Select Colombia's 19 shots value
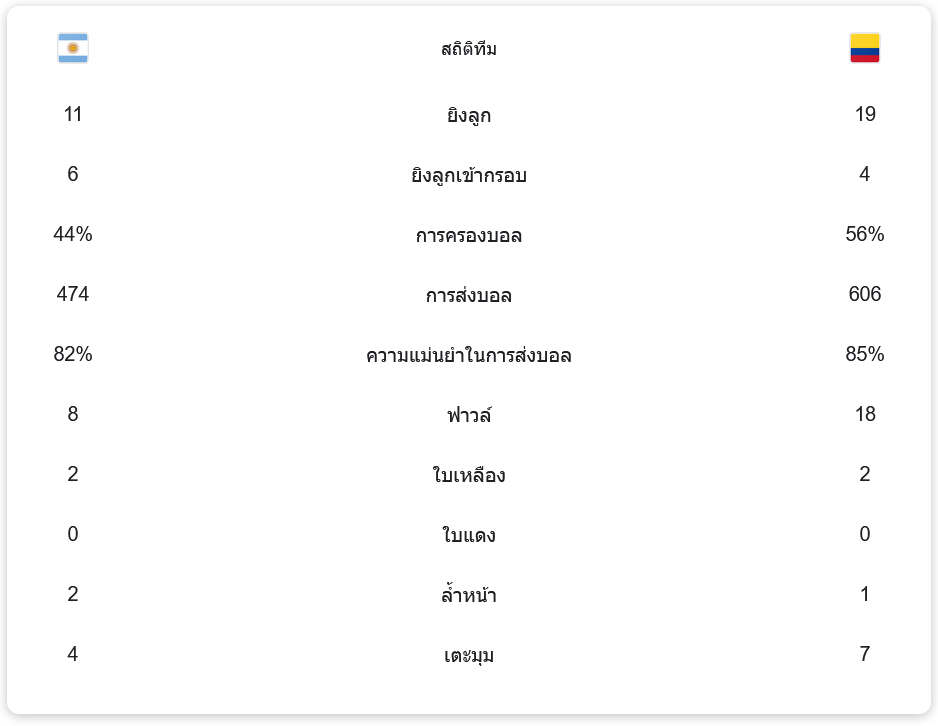938x726 pixels. [x=864, y=114]
